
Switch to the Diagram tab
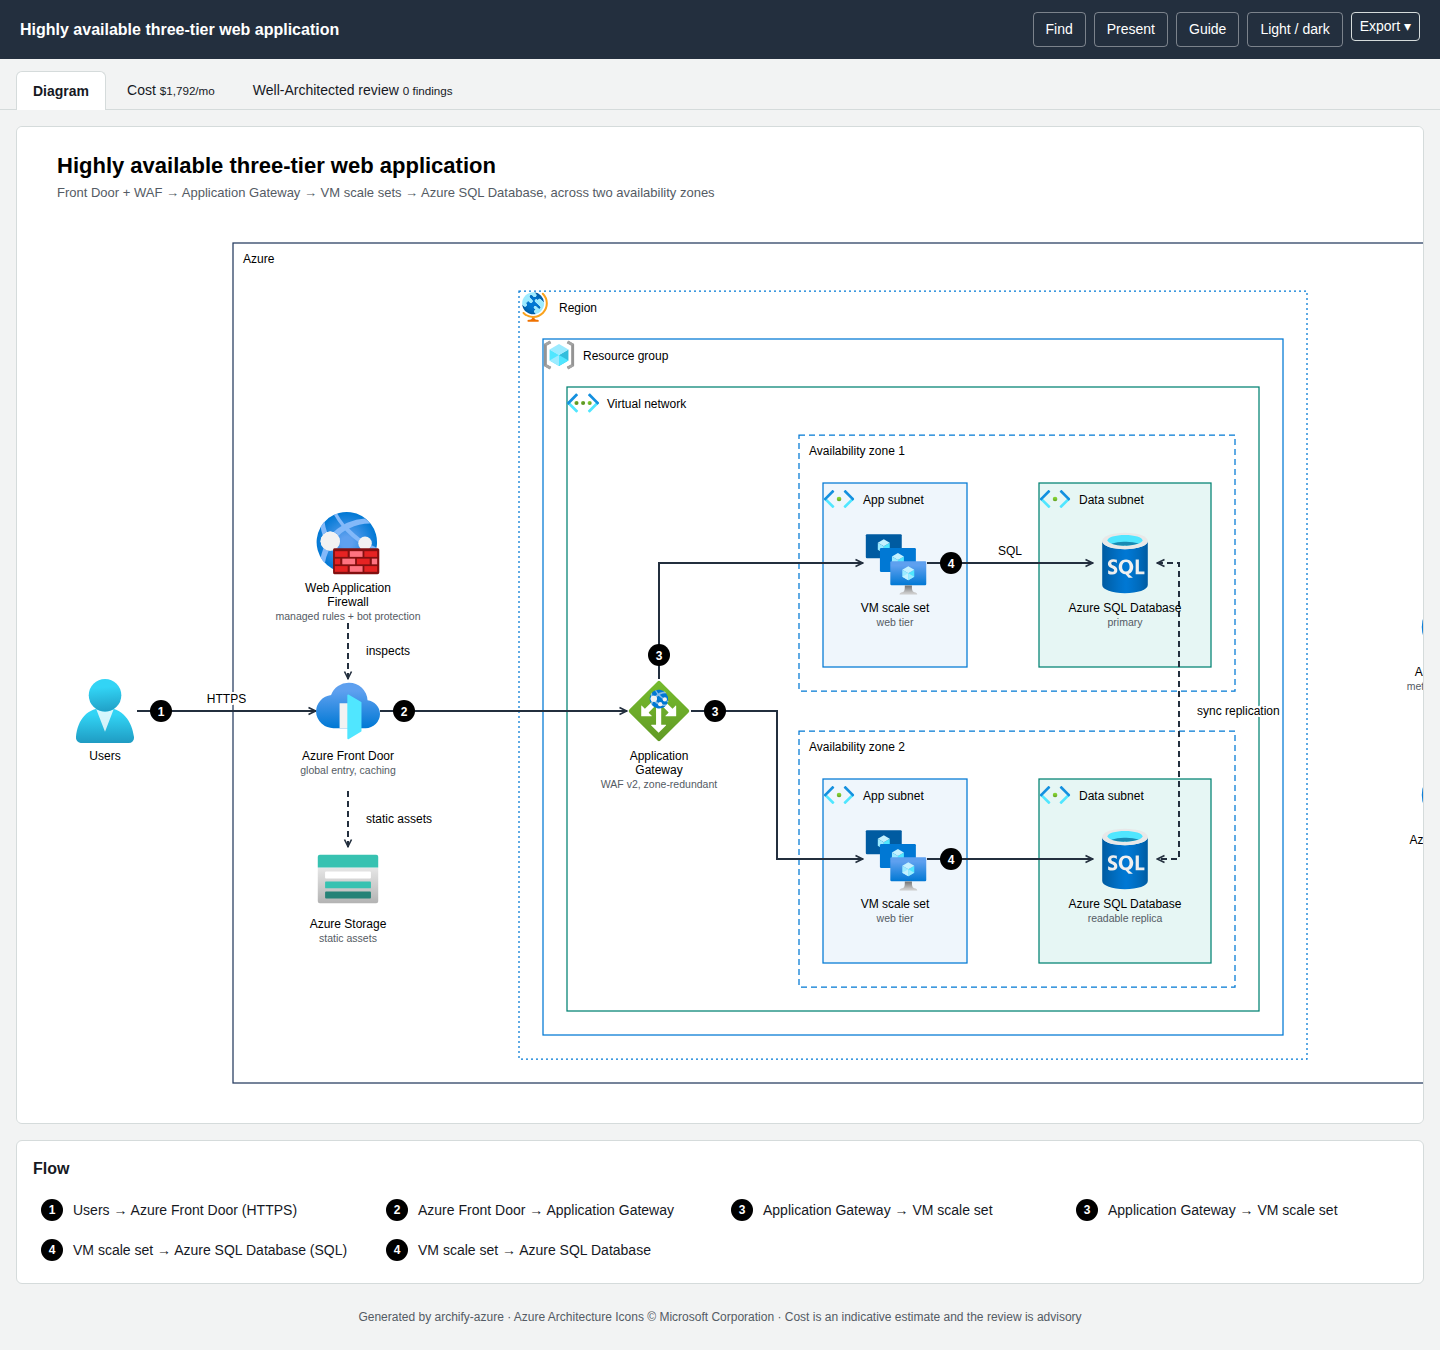pyautogui.click(x=61, y=91)
